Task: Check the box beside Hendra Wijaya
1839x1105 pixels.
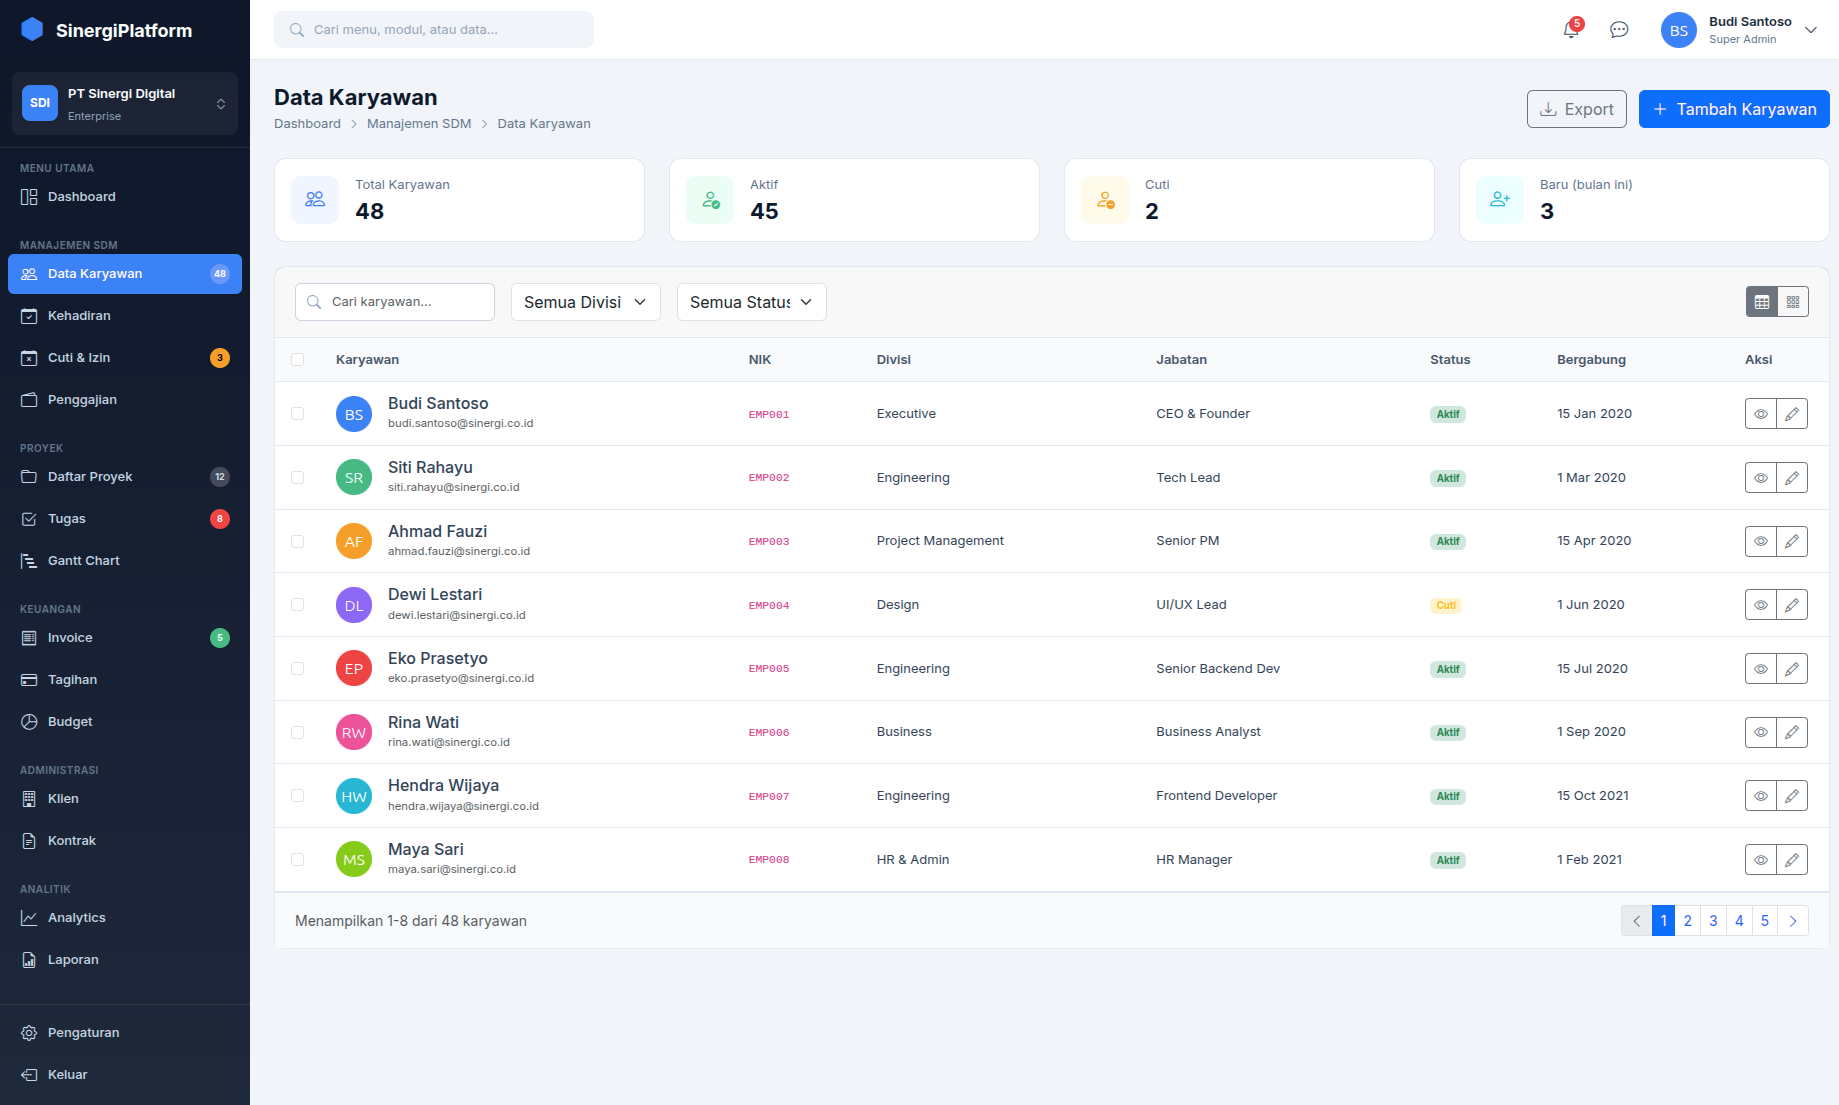Action: [297, 796]
